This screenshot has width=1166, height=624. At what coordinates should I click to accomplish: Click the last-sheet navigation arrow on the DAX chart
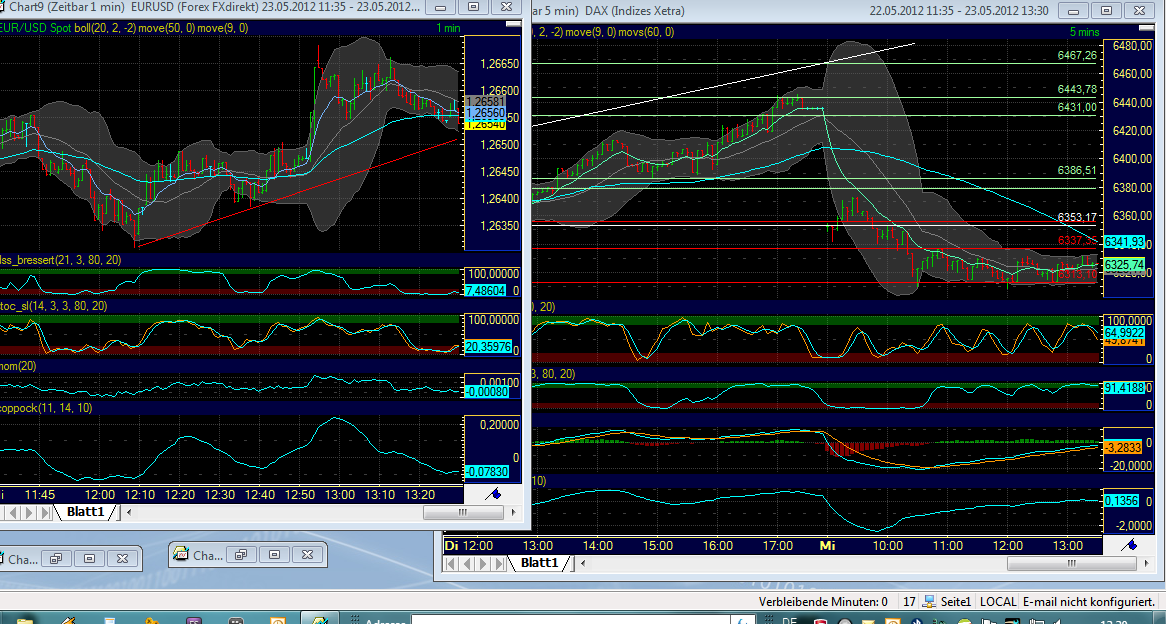499,563
